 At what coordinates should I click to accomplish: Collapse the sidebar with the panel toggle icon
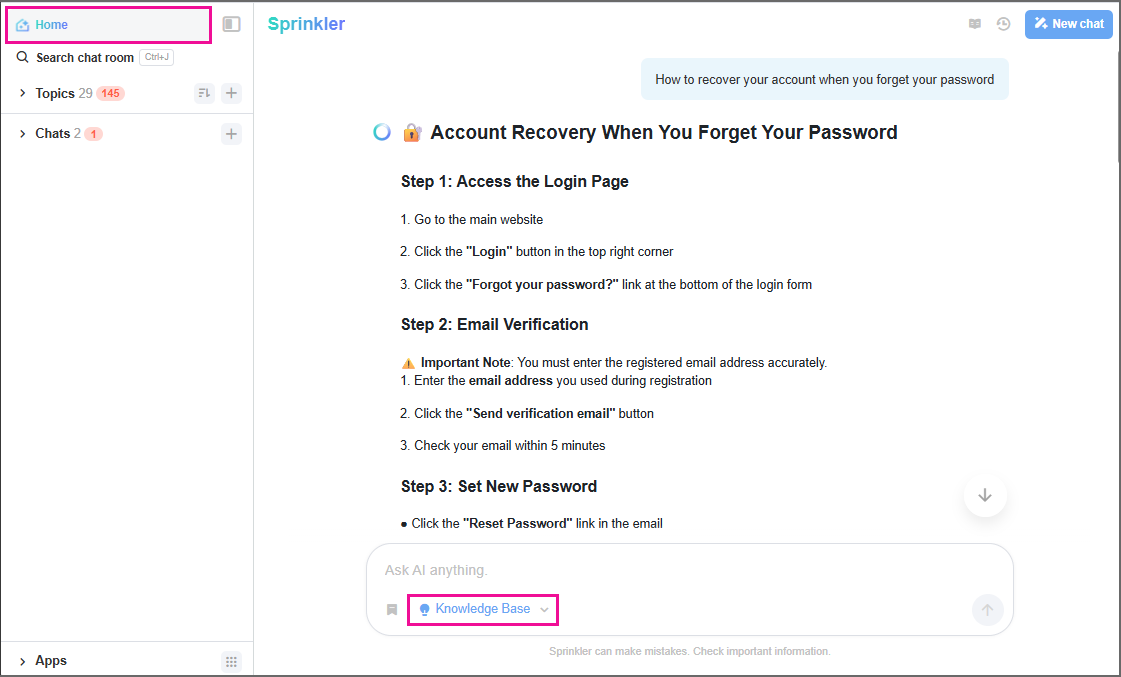(x=232, y=24)
